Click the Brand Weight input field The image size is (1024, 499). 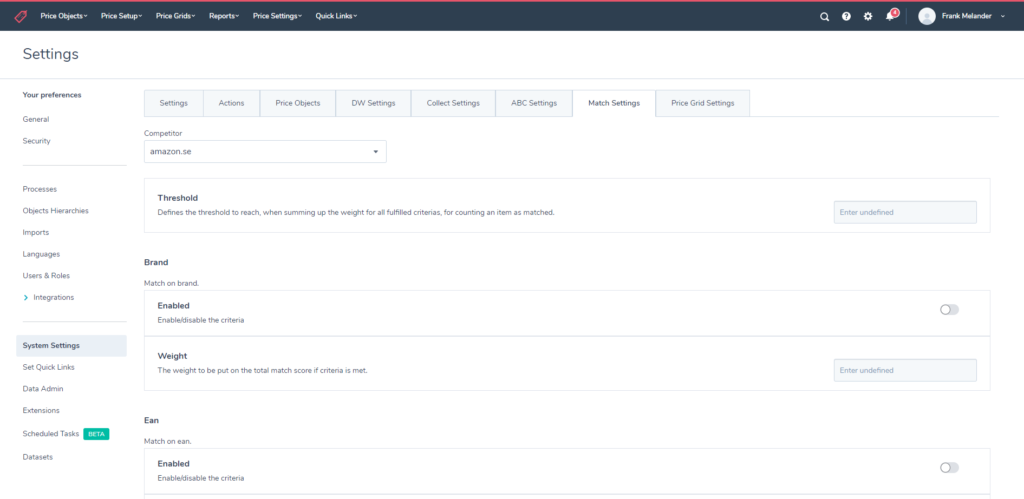[x=904, y=370]
